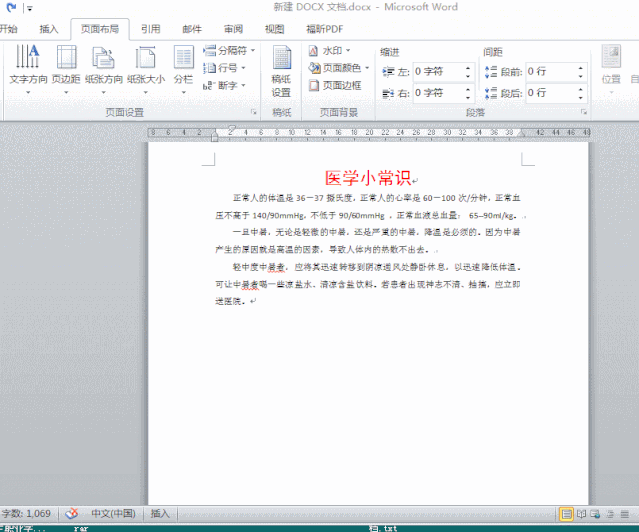Image resolution: width=639 pixels, height=532 pixels.
Task: Expand the Page Color (页面颜色) dropdown
Action: (x=340, y=68)
